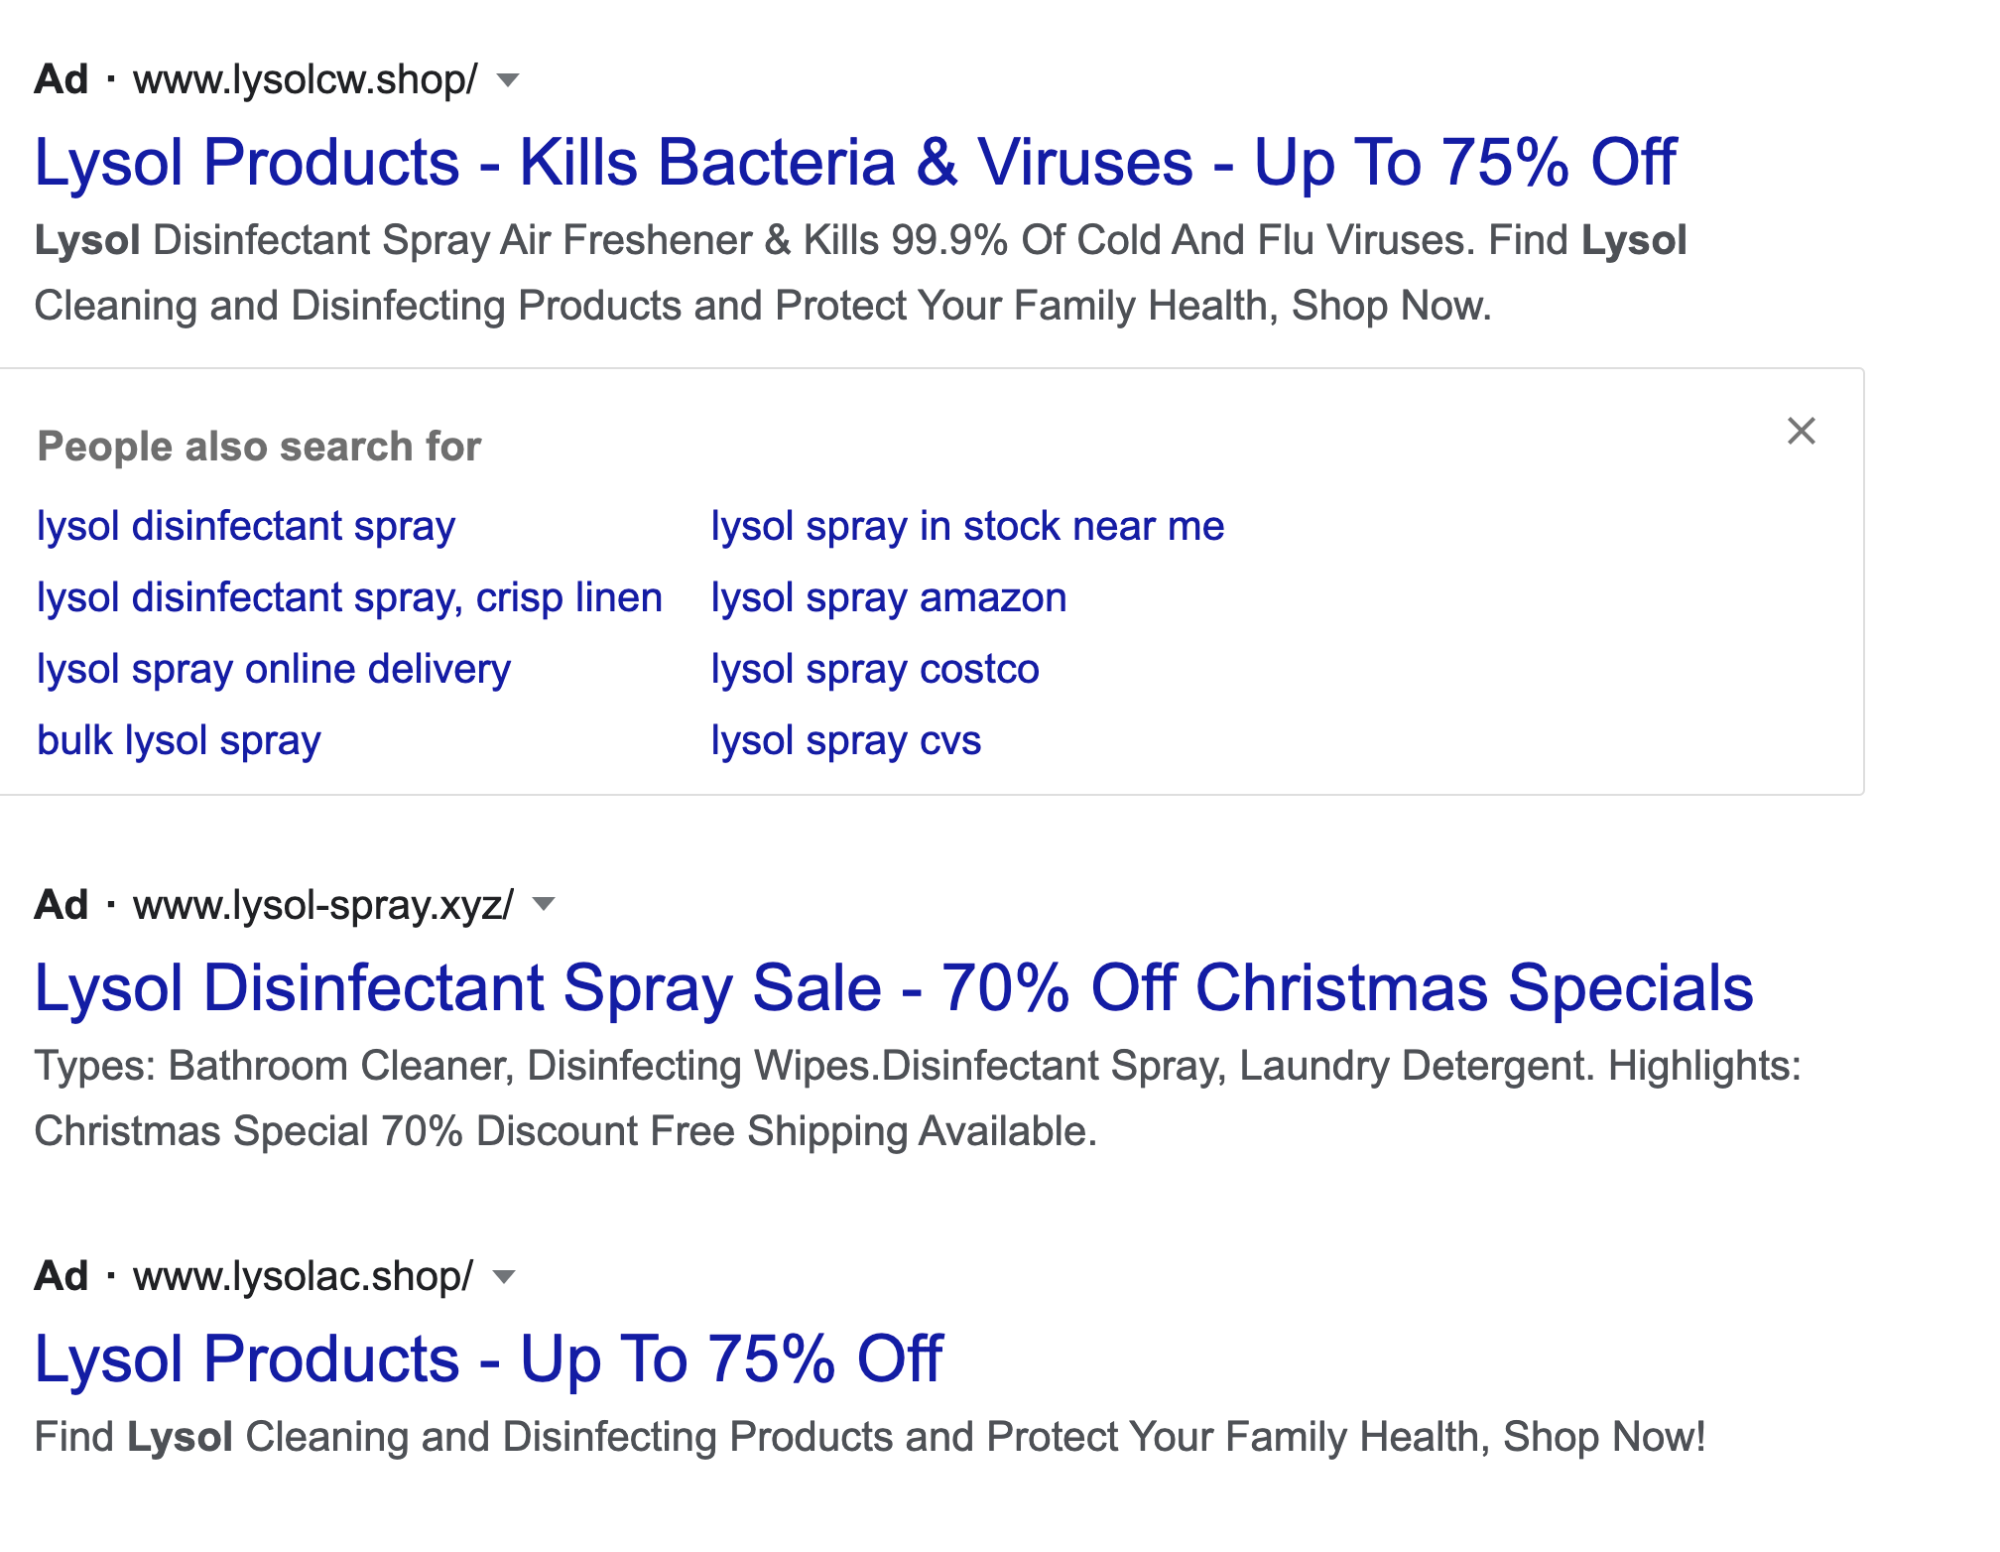Search for lysol disinfectant spray
The height and width of the screenshot is (1552, 2000).
coord(246,526)
